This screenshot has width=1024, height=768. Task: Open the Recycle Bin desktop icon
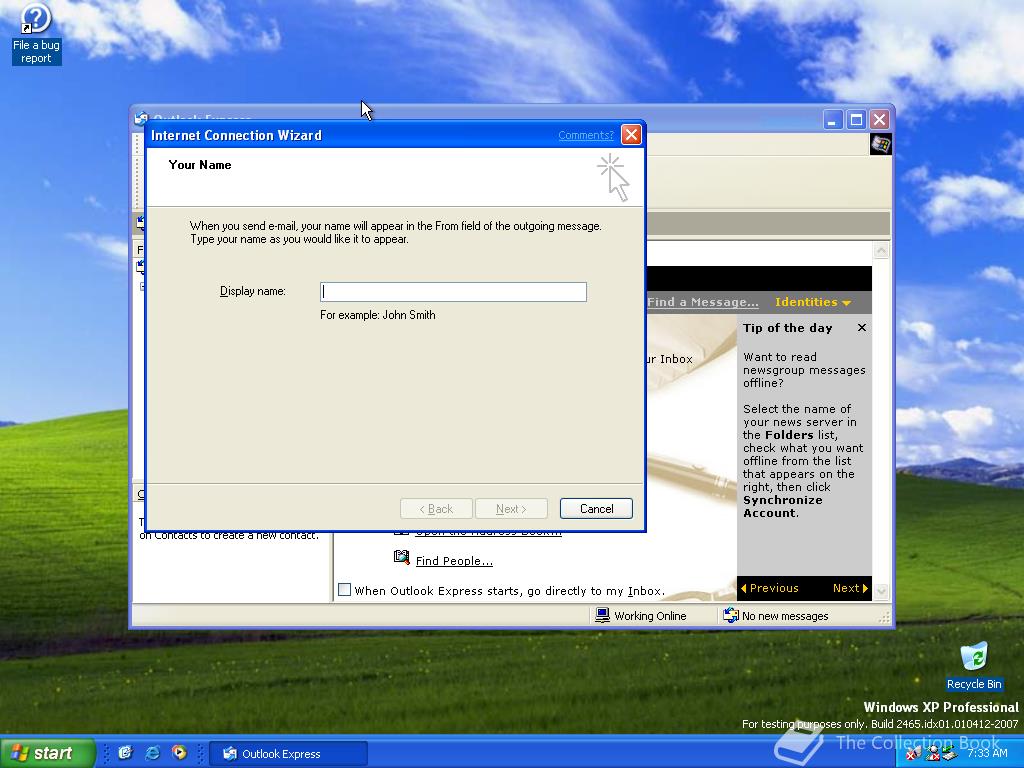point(974,666)
